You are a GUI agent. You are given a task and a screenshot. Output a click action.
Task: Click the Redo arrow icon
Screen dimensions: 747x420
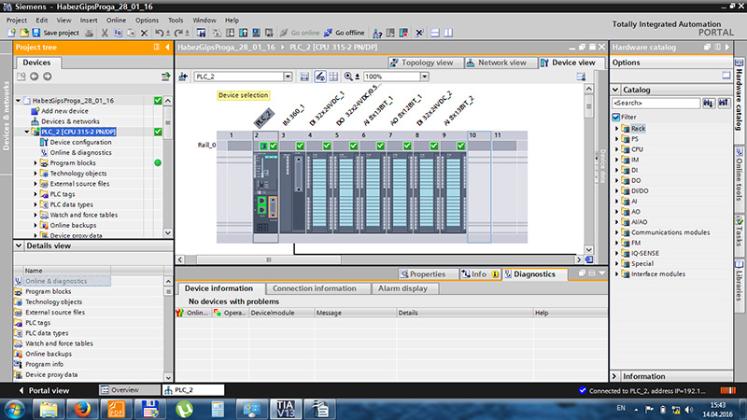(178, 33)
